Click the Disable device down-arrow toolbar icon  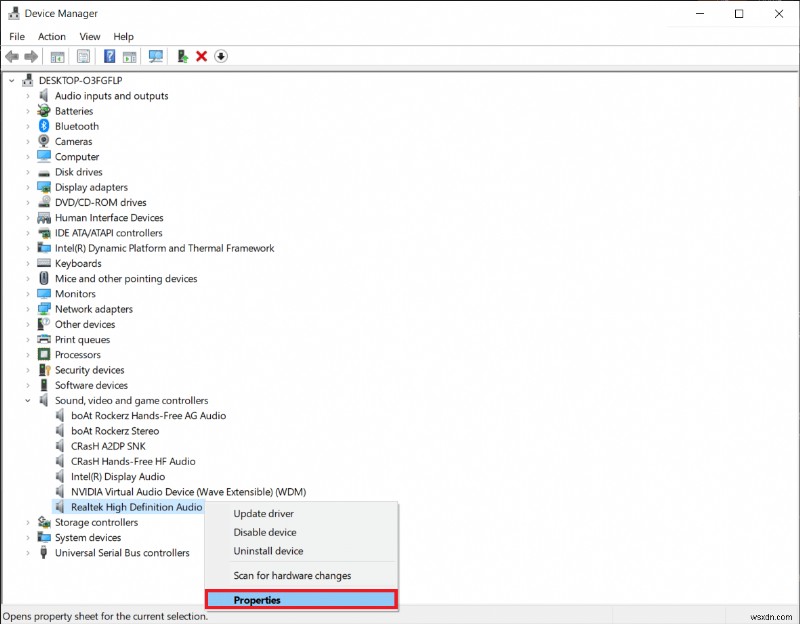(221, 56)
